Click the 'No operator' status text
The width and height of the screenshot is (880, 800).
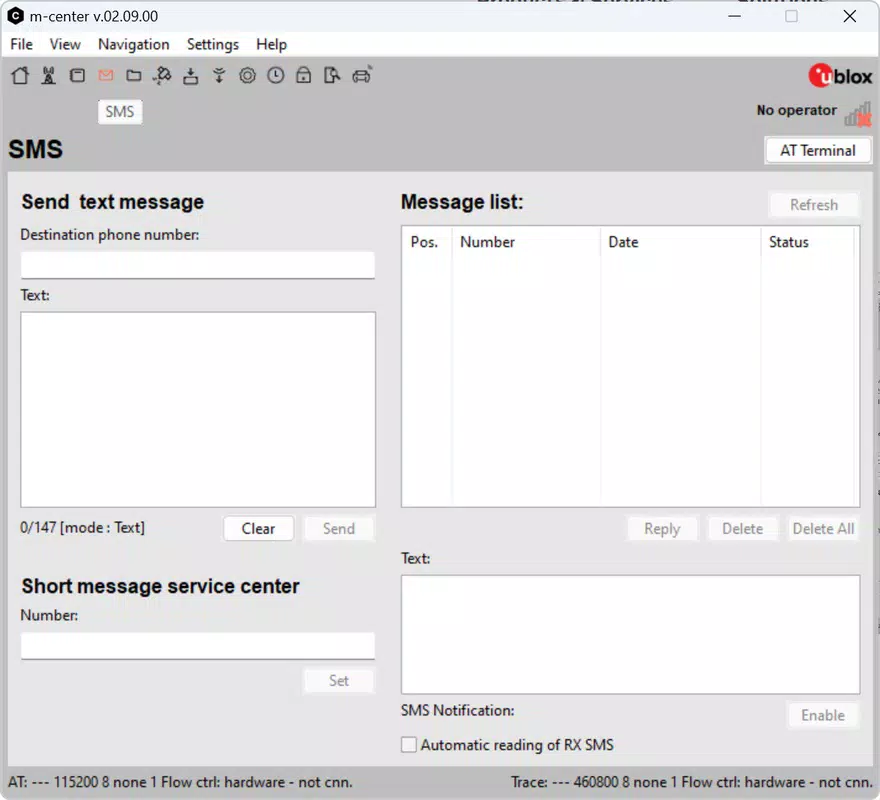(796, 110)
